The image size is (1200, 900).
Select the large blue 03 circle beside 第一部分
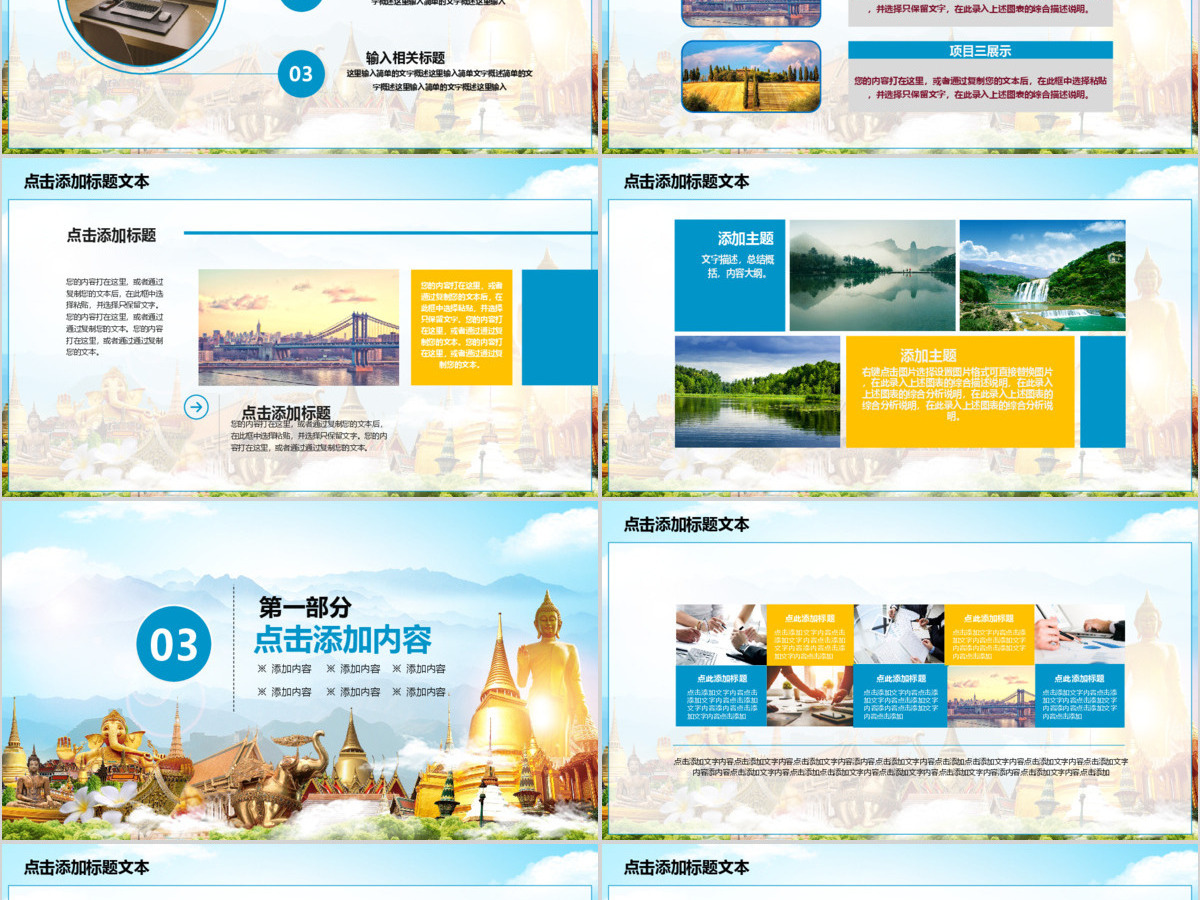pos(174,644)
